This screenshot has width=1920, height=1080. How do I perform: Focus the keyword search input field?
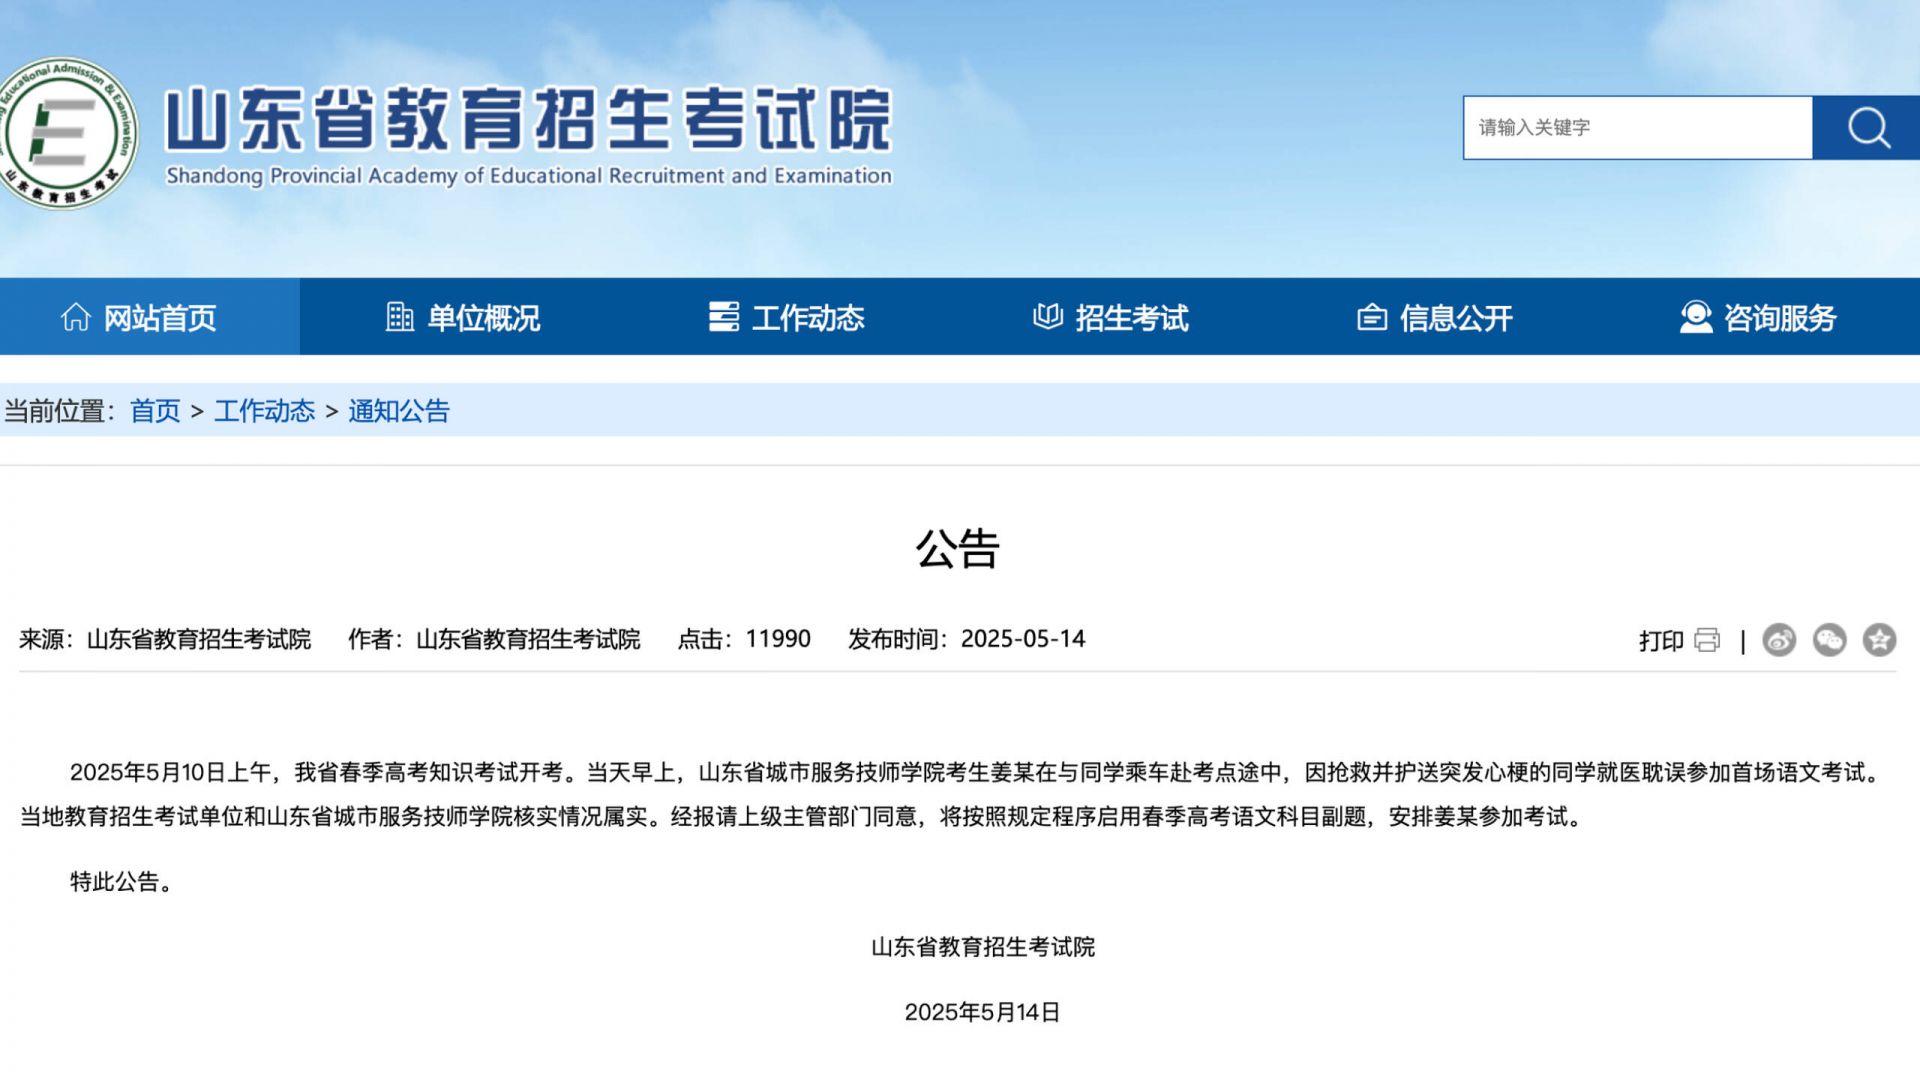(1637, 128)
